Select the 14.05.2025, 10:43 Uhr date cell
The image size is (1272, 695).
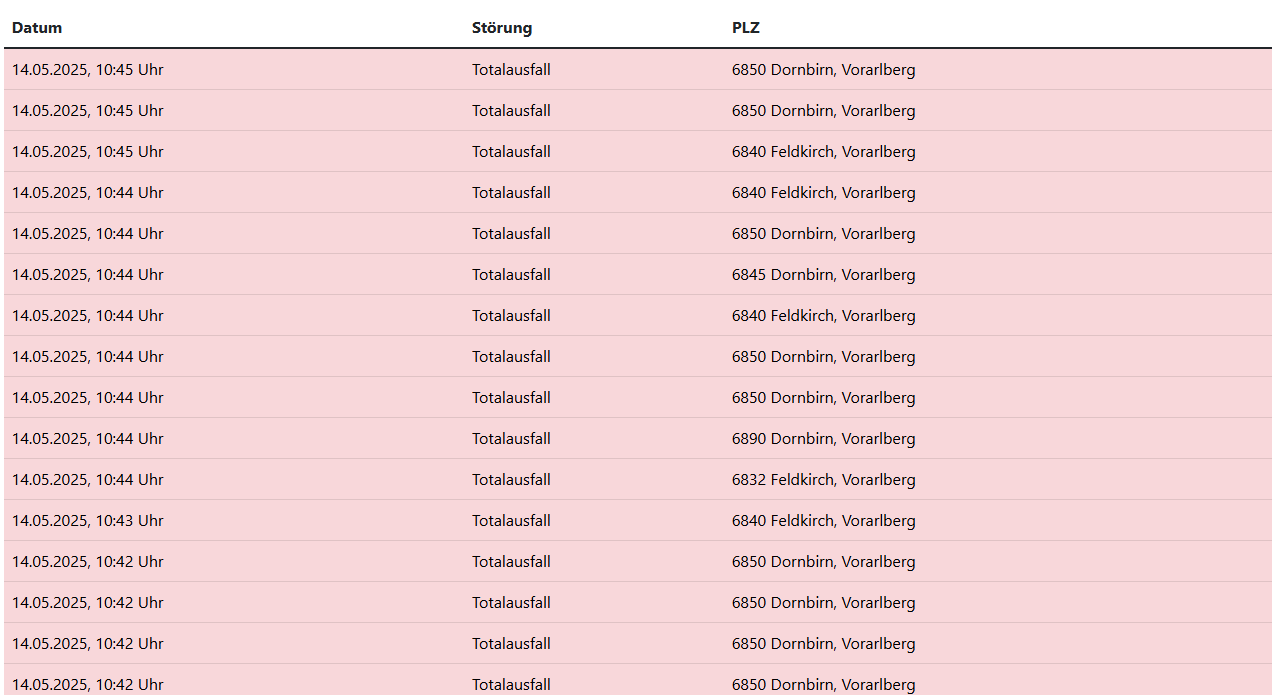[x=88, y=521]
